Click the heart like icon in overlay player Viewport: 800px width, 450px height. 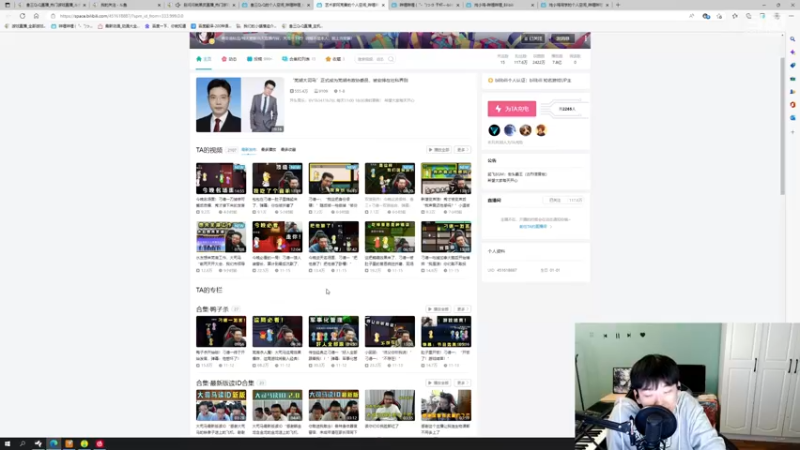tap(642, 335)
